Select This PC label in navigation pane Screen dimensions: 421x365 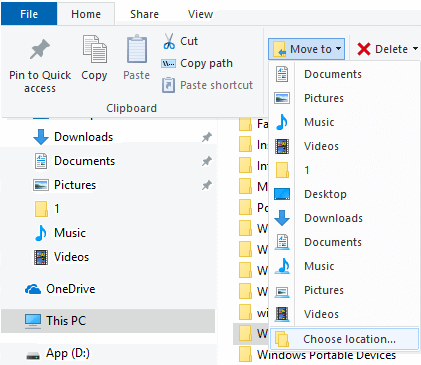[66, 321]
